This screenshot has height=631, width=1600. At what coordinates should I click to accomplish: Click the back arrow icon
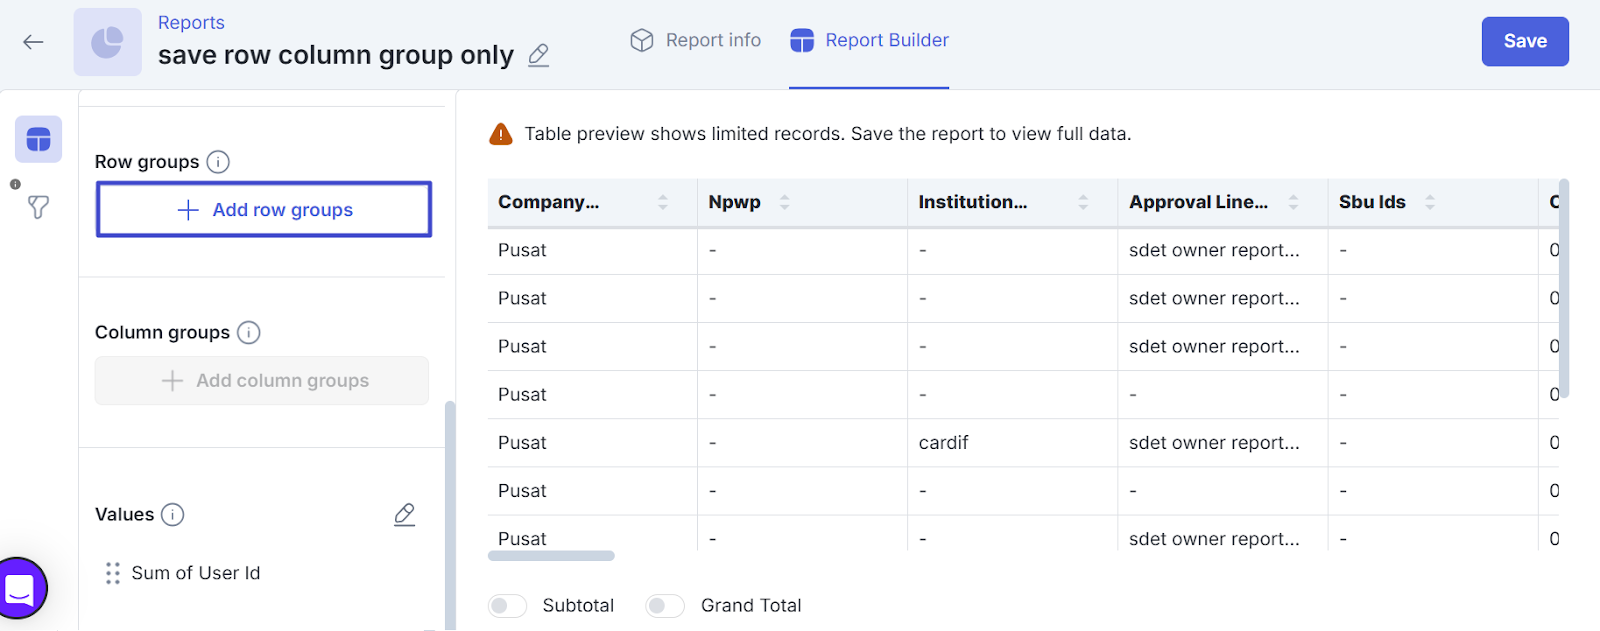33,42
